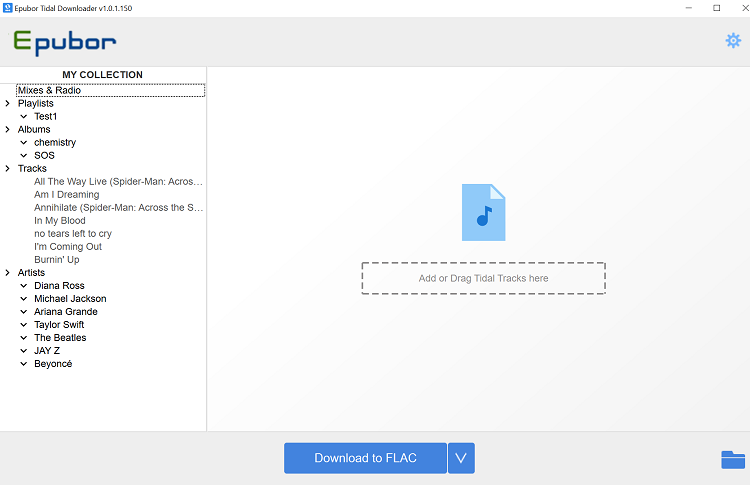Screen dimensions: 750x485
Task: Select the Tracks label
Action: pyautogui.click(x=32, y=168)
